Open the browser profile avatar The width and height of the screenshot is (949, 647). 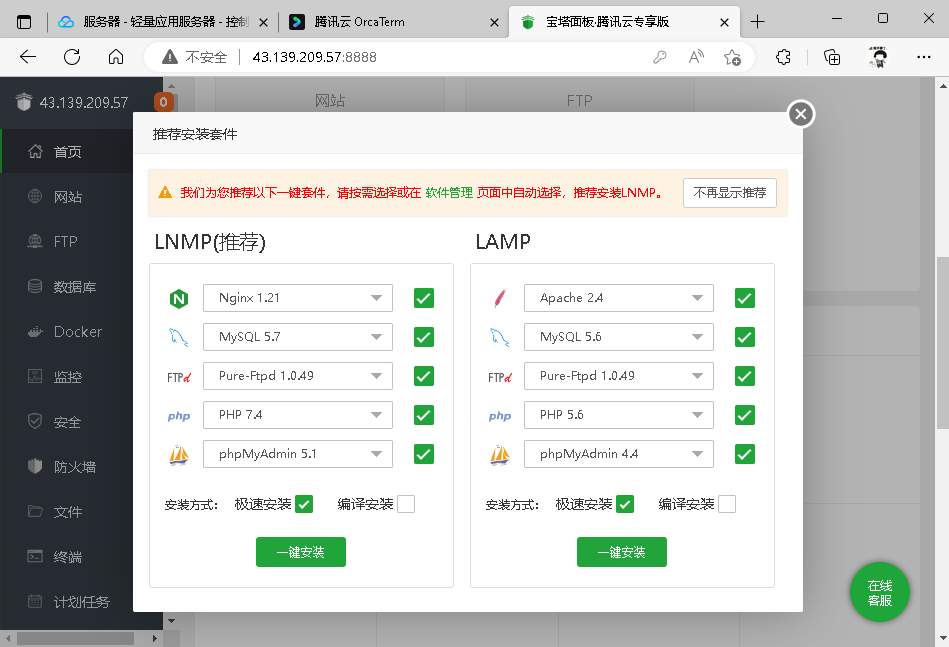click(878, 57)
